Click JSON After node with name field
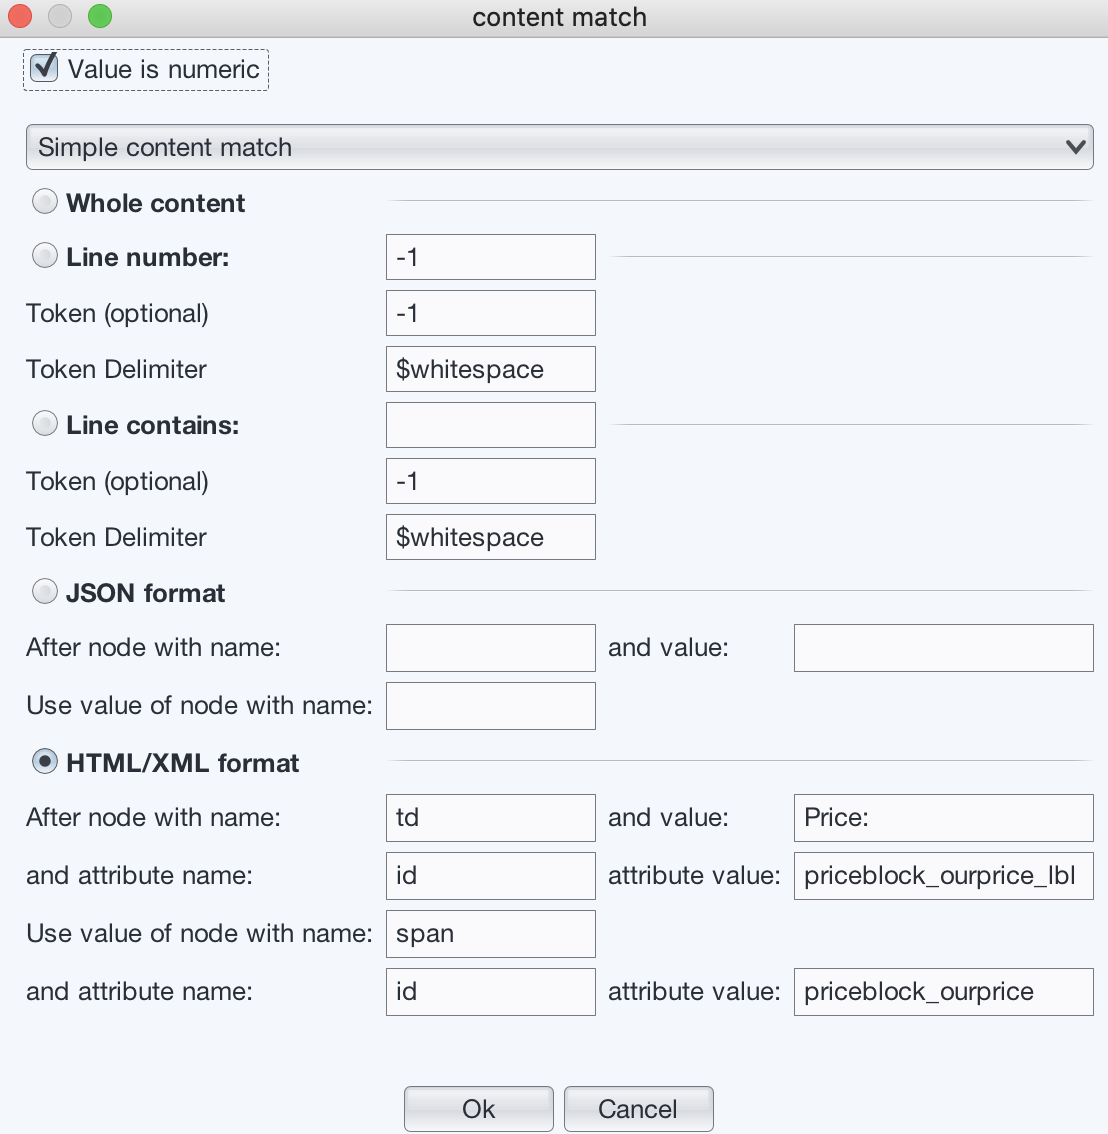This screenshot has height=1134, width=1108. [x=490, y=648]
